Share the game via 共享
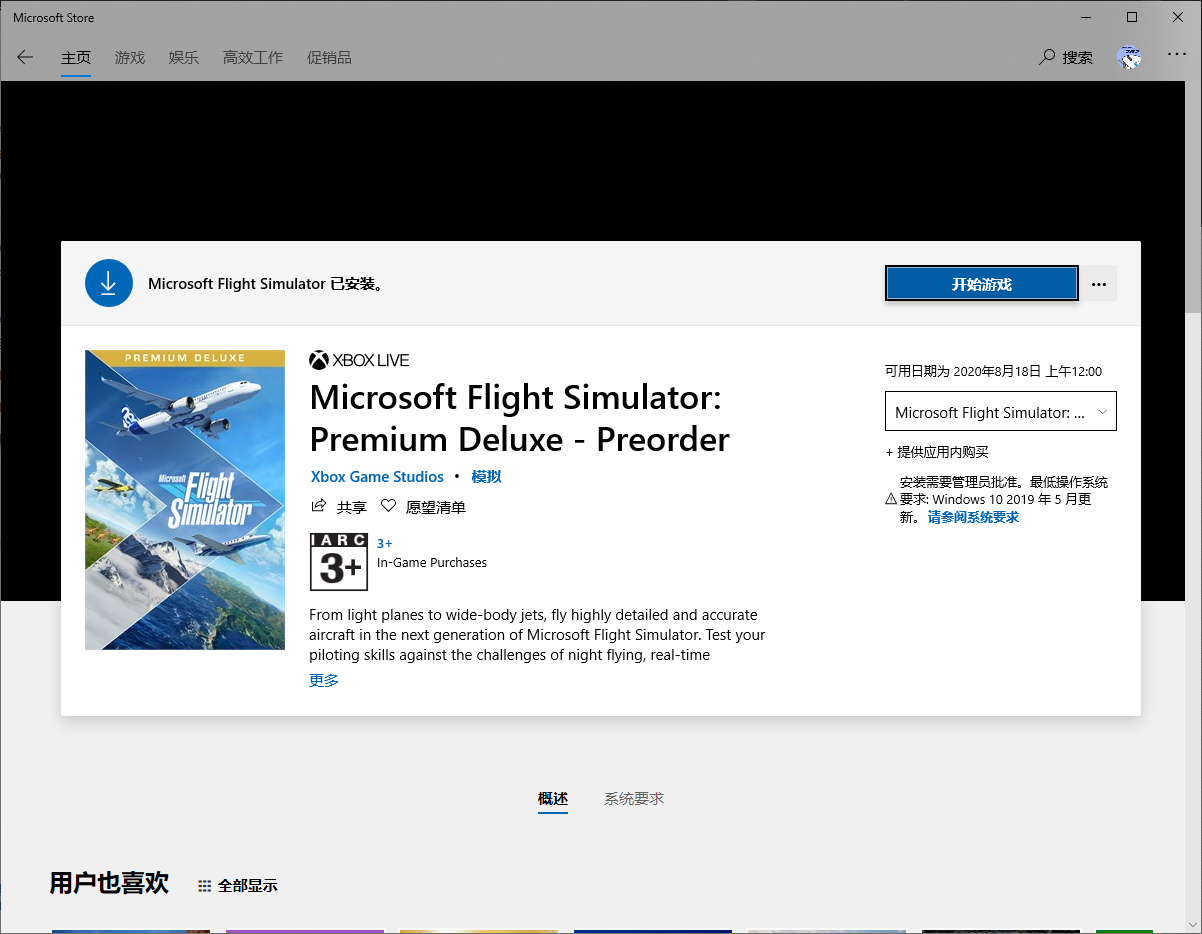Viewport: 1202px width, 934px height. click(339, 507)
